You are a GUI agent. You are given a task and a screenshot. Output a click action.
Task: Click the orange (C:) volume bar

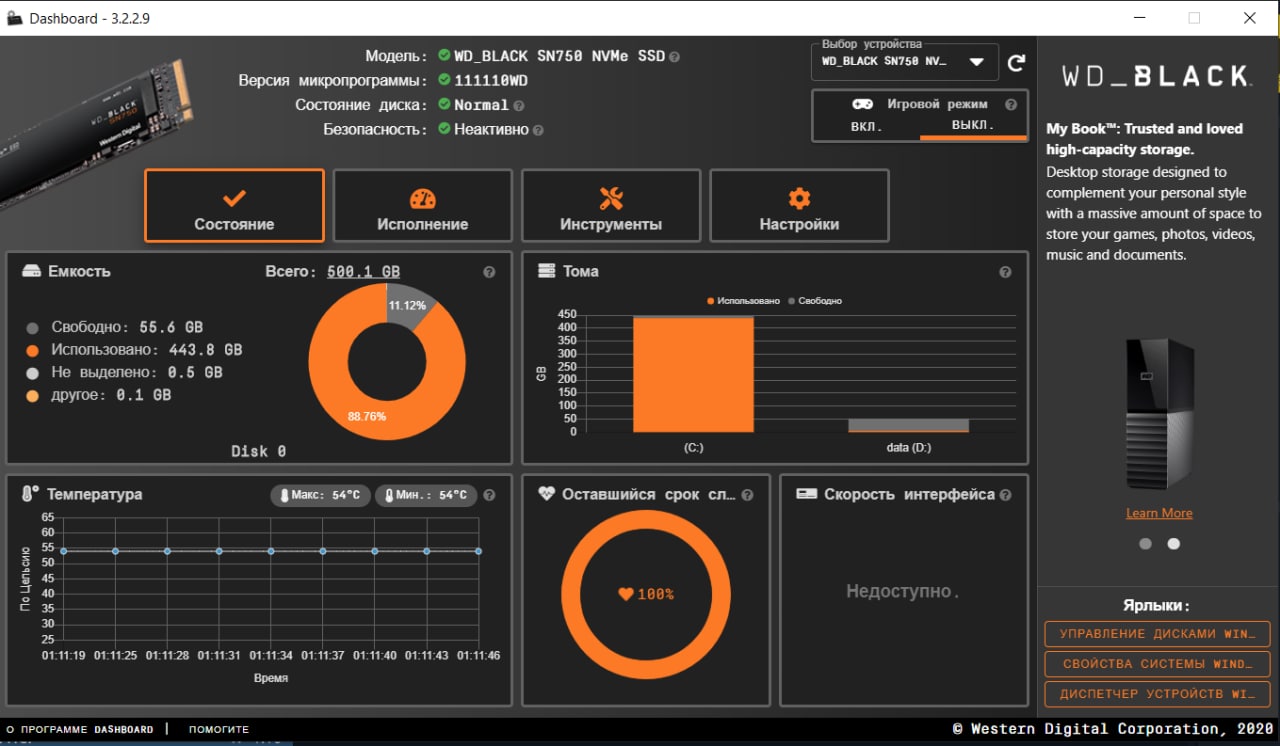pos(693,374)
